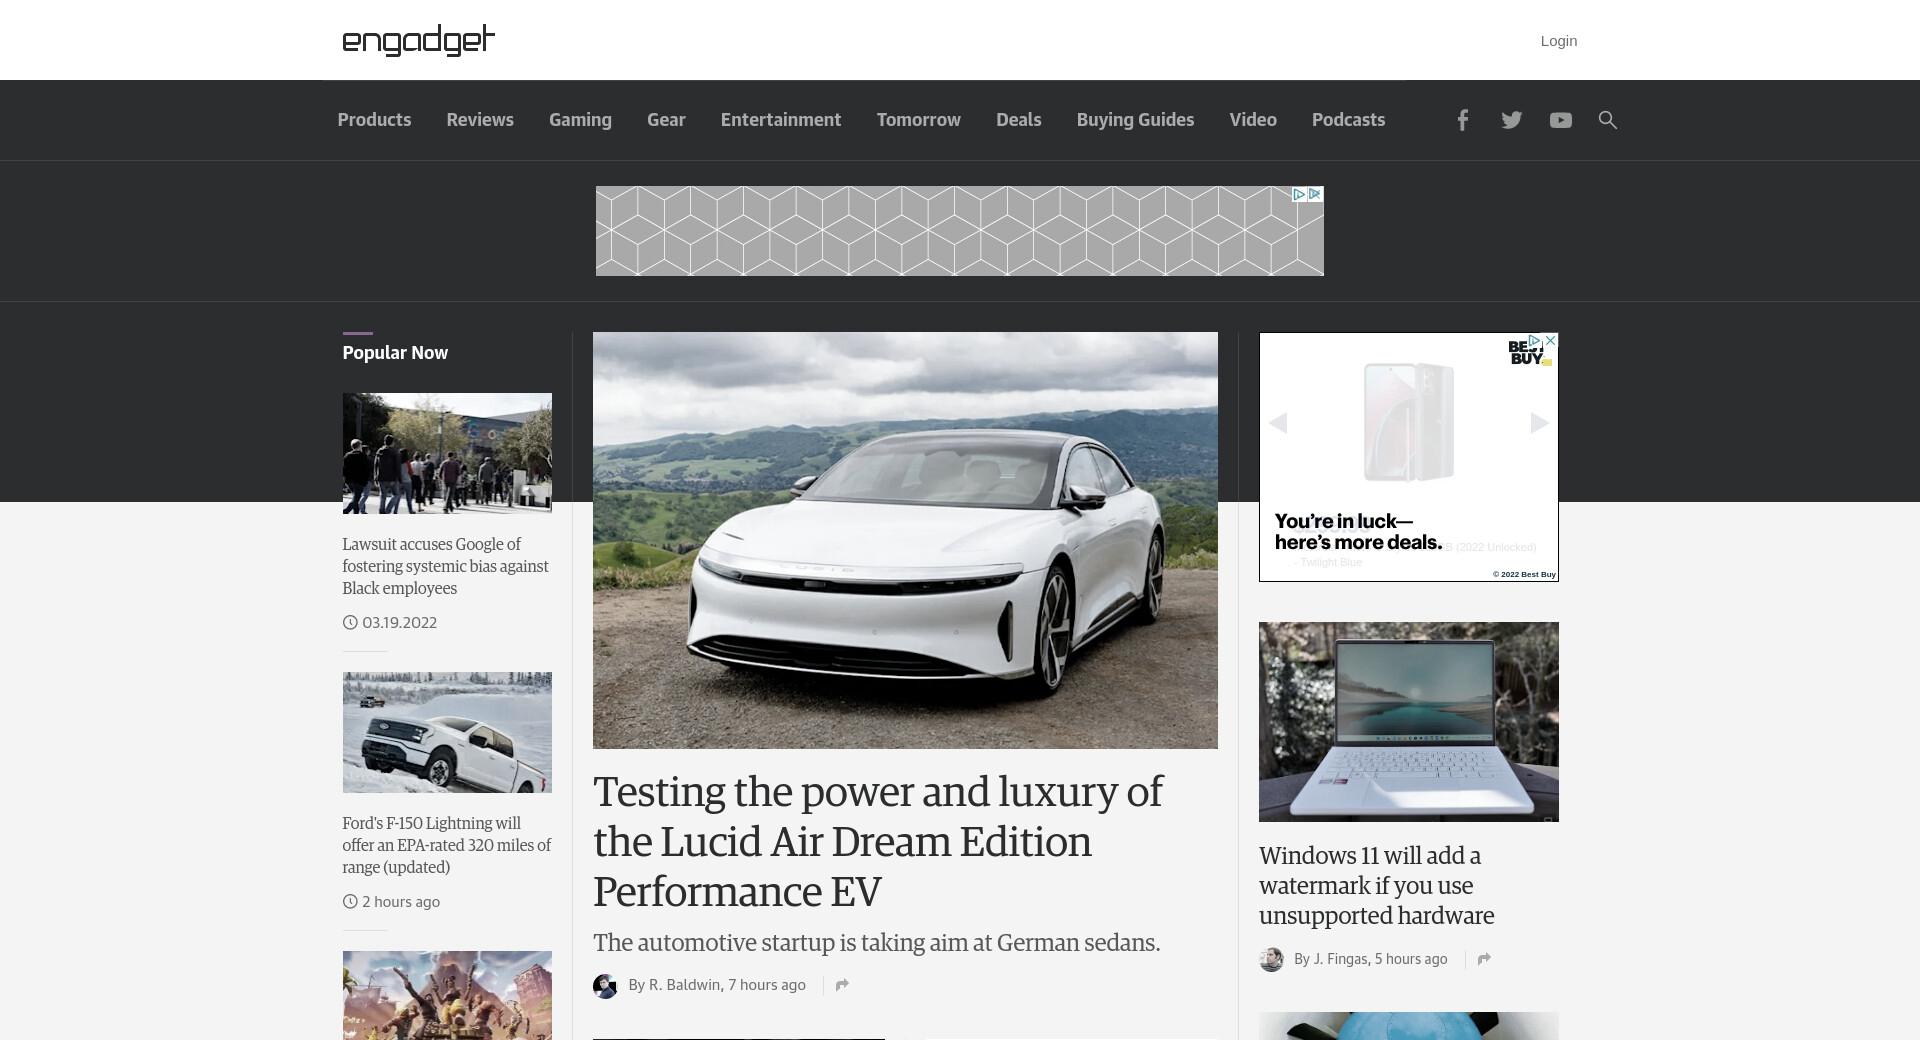This screenshot has height=1040, width=1920.
Task: Go to the Tomorrow section
Action: click(919, 120)
